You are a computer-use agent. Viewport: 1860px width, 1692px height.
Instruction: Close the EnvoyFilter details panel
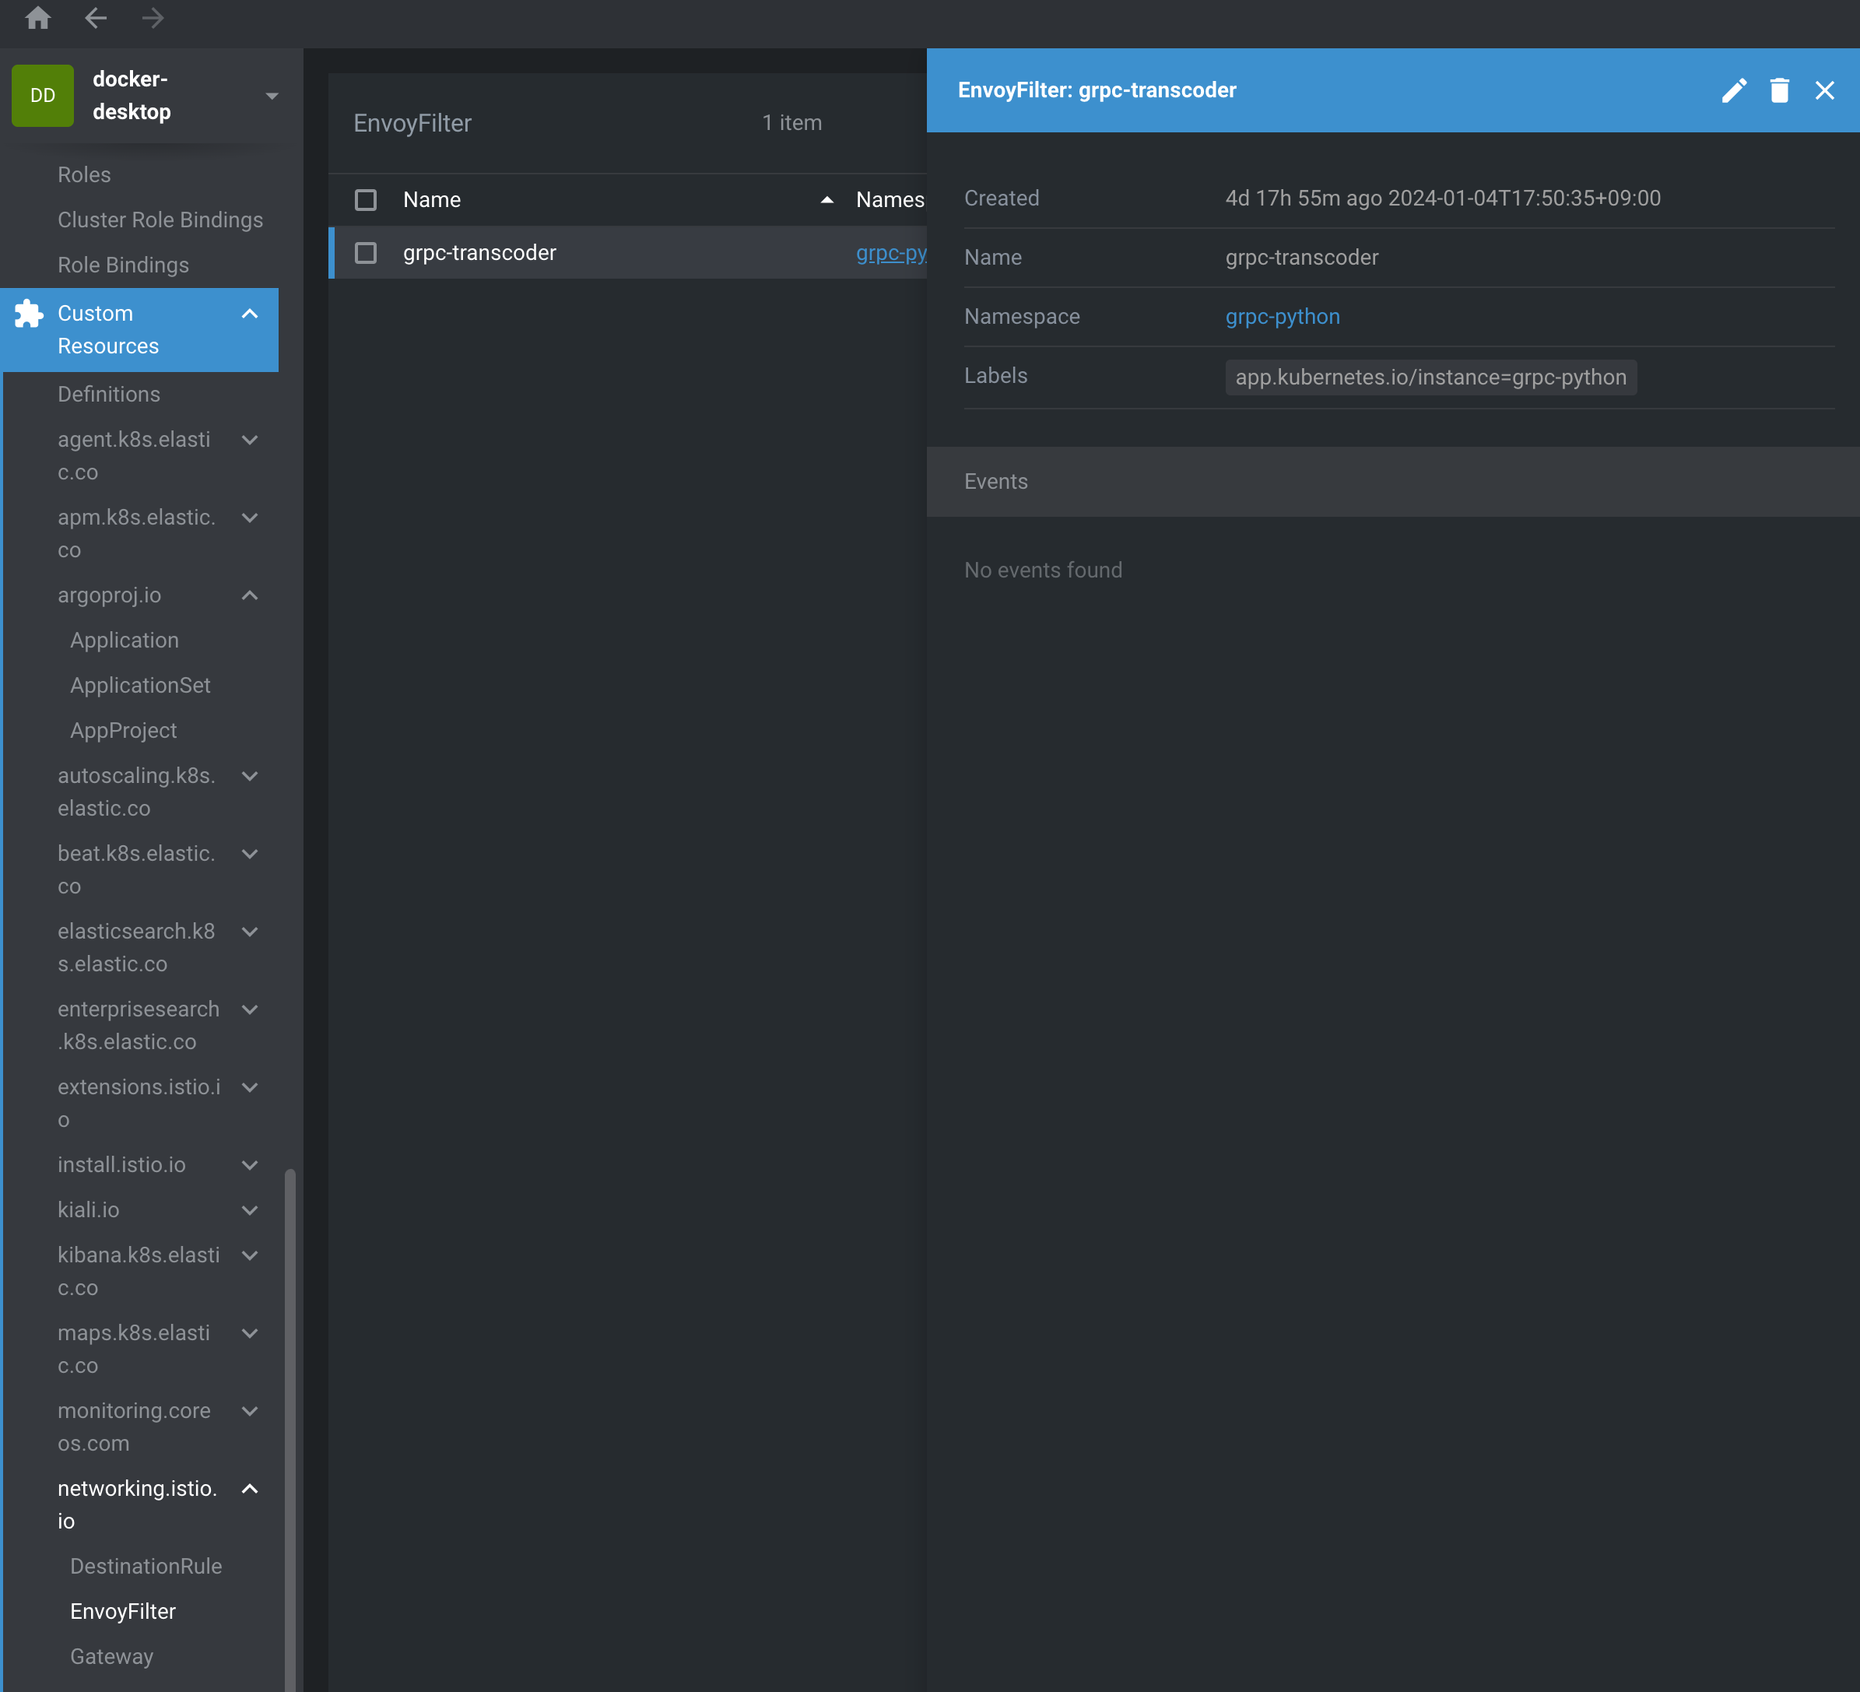[1824, 91]
